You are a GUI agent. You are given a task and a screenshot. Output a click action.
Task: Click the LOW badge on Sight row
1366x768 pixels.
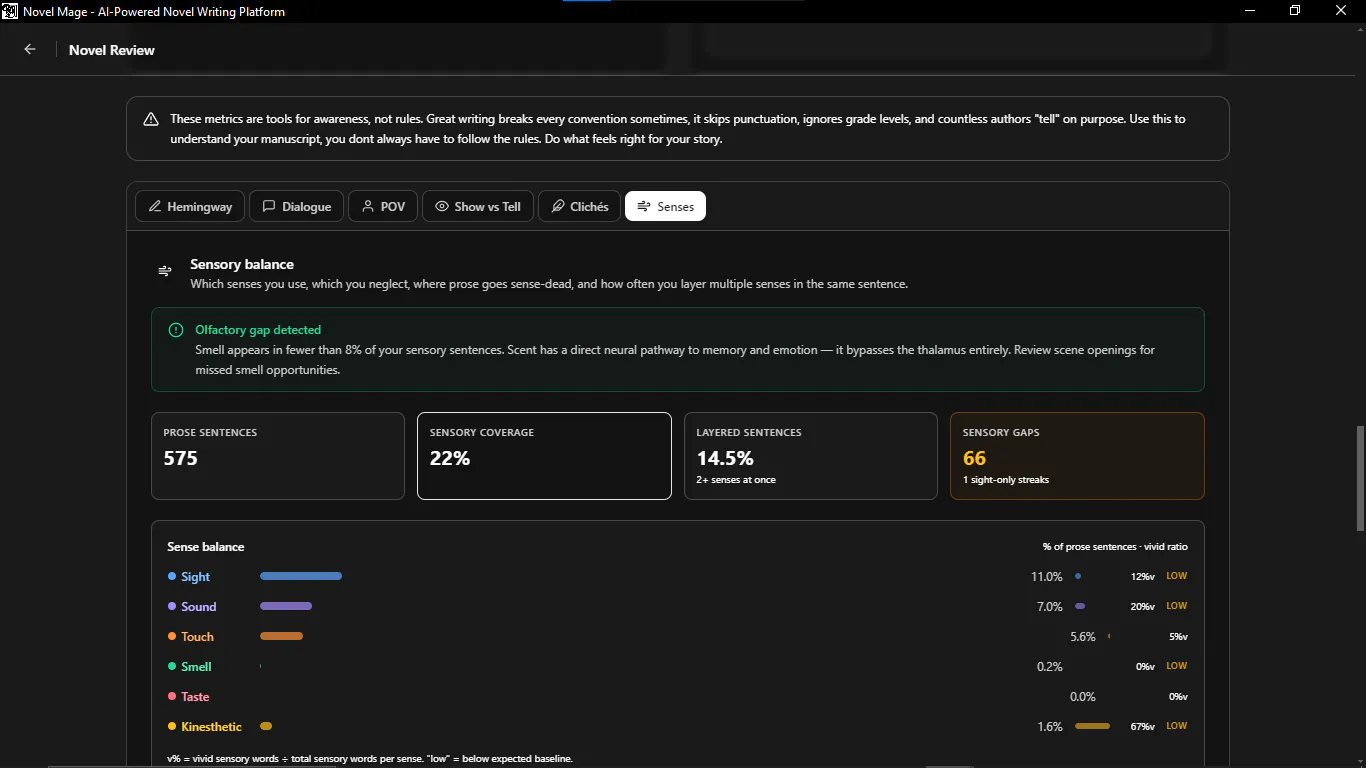coord(1177,576)
